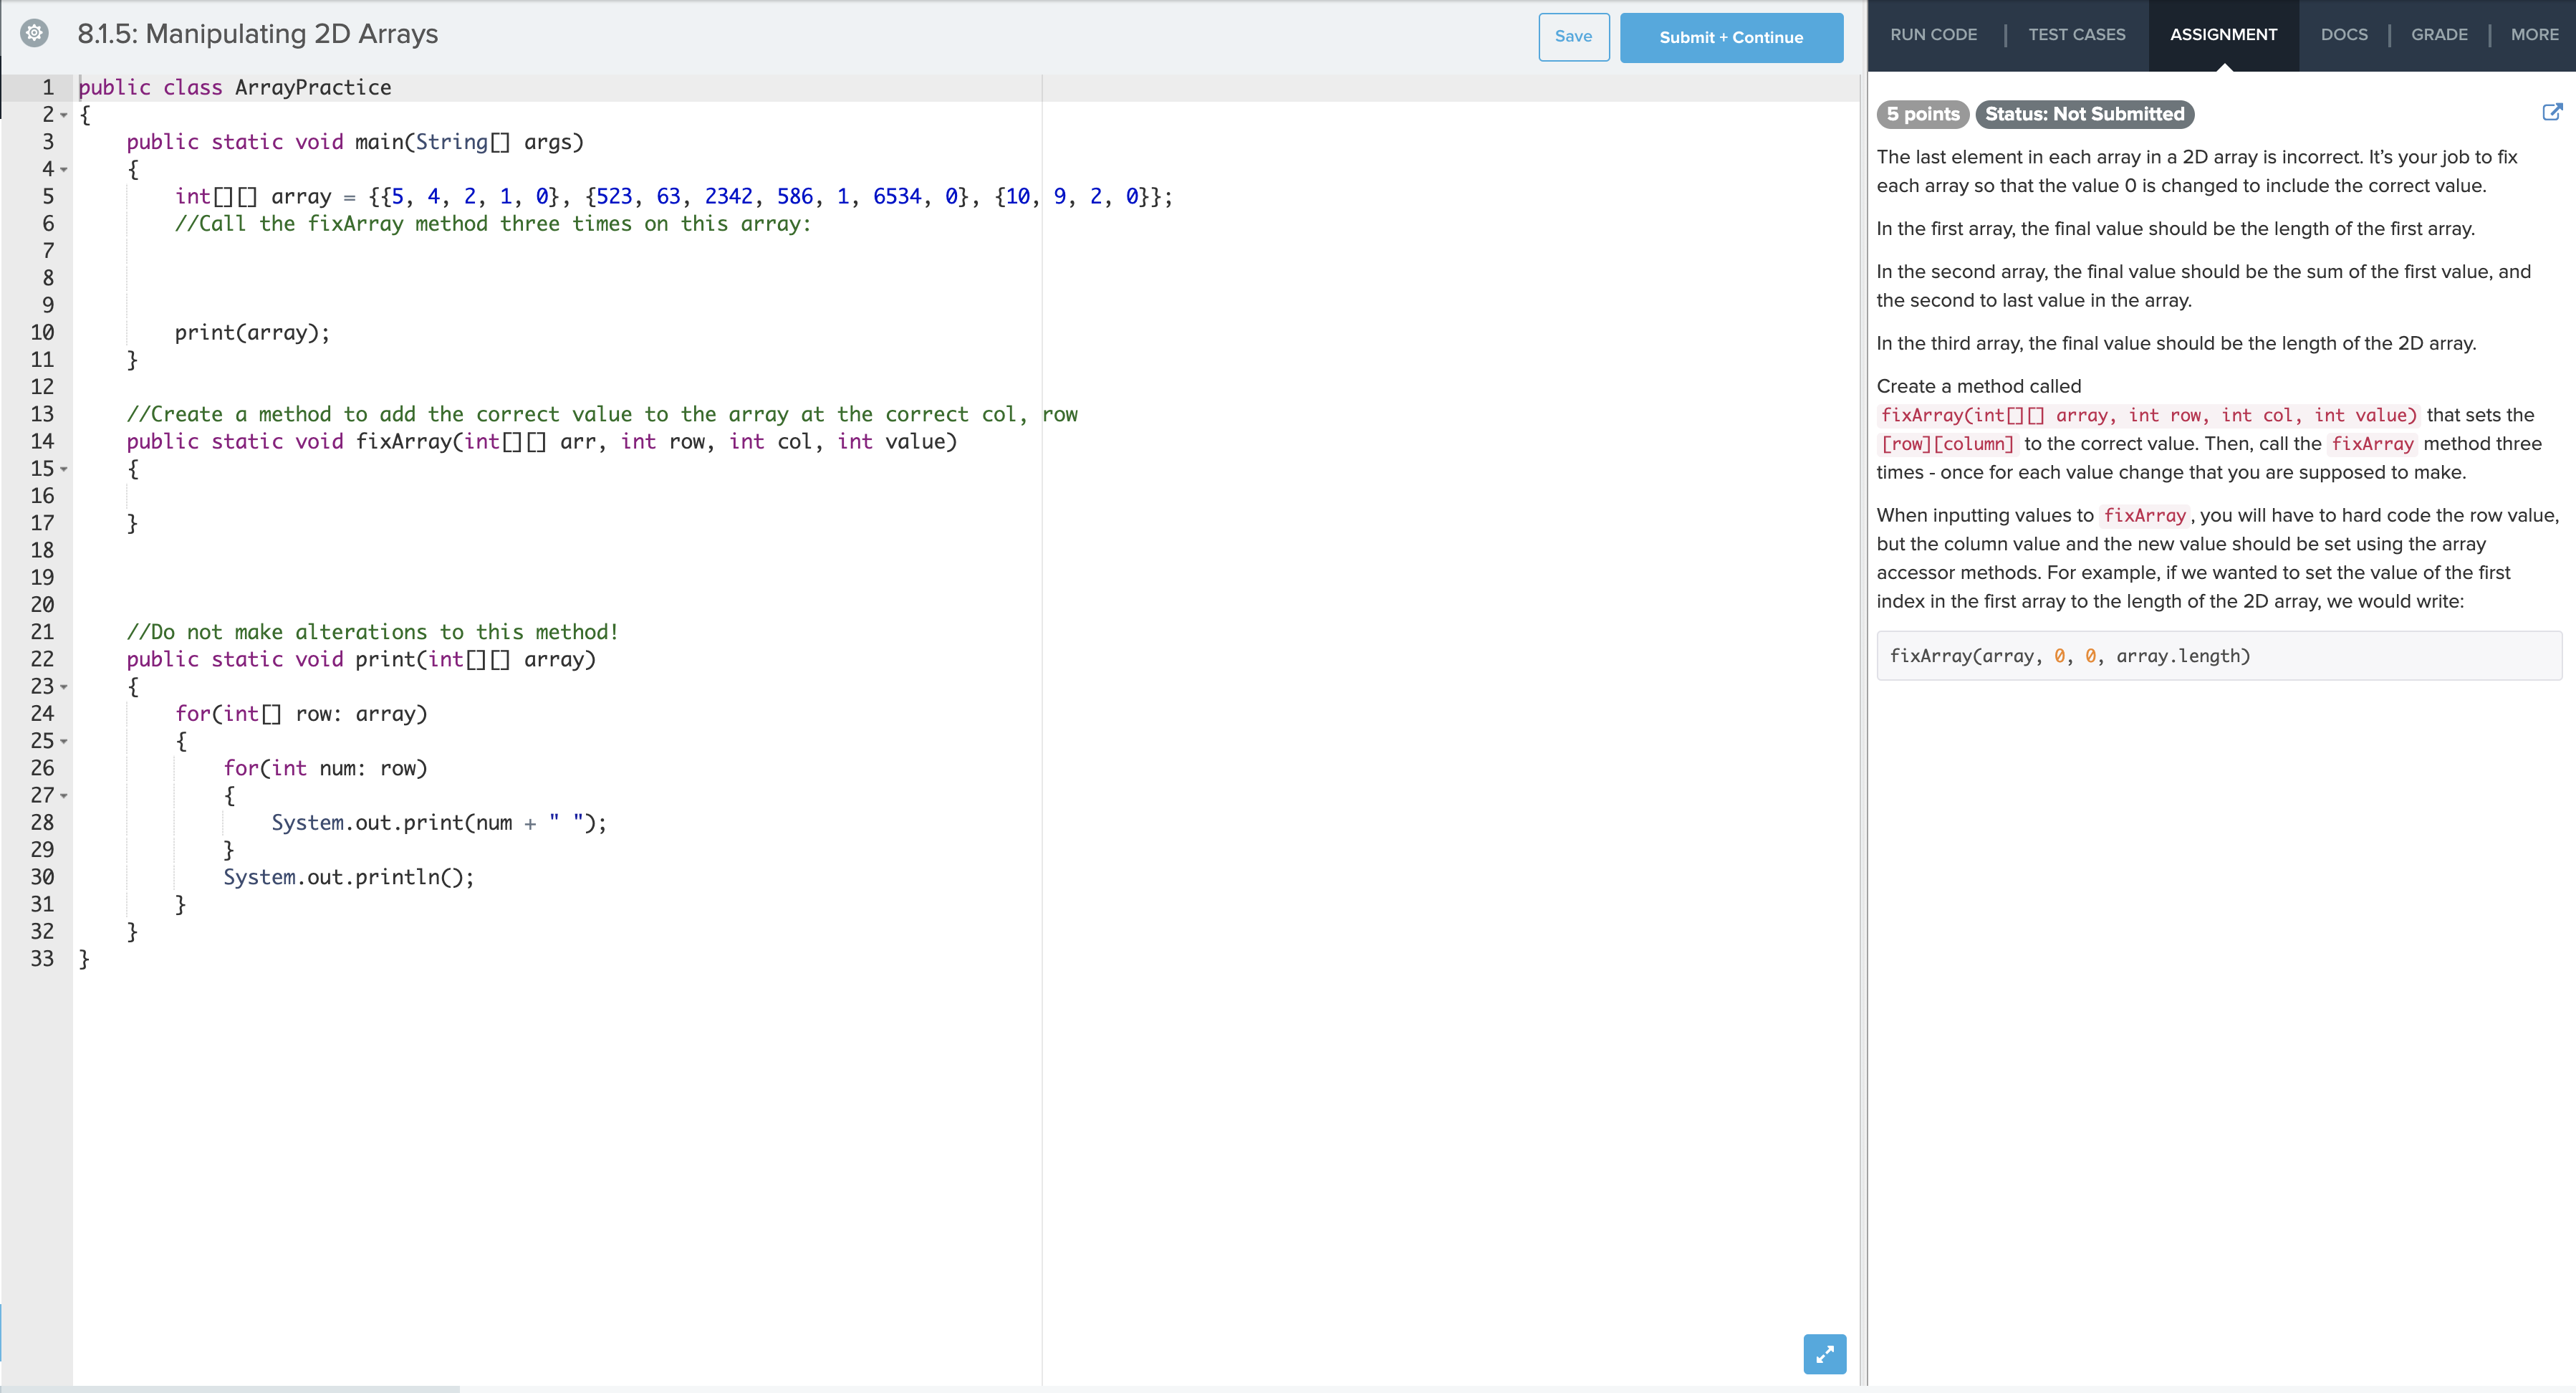Collapse main method fold arrow on line 4
The height and width of the screenshot is (1393, 2576).
[x=64, y=170]
